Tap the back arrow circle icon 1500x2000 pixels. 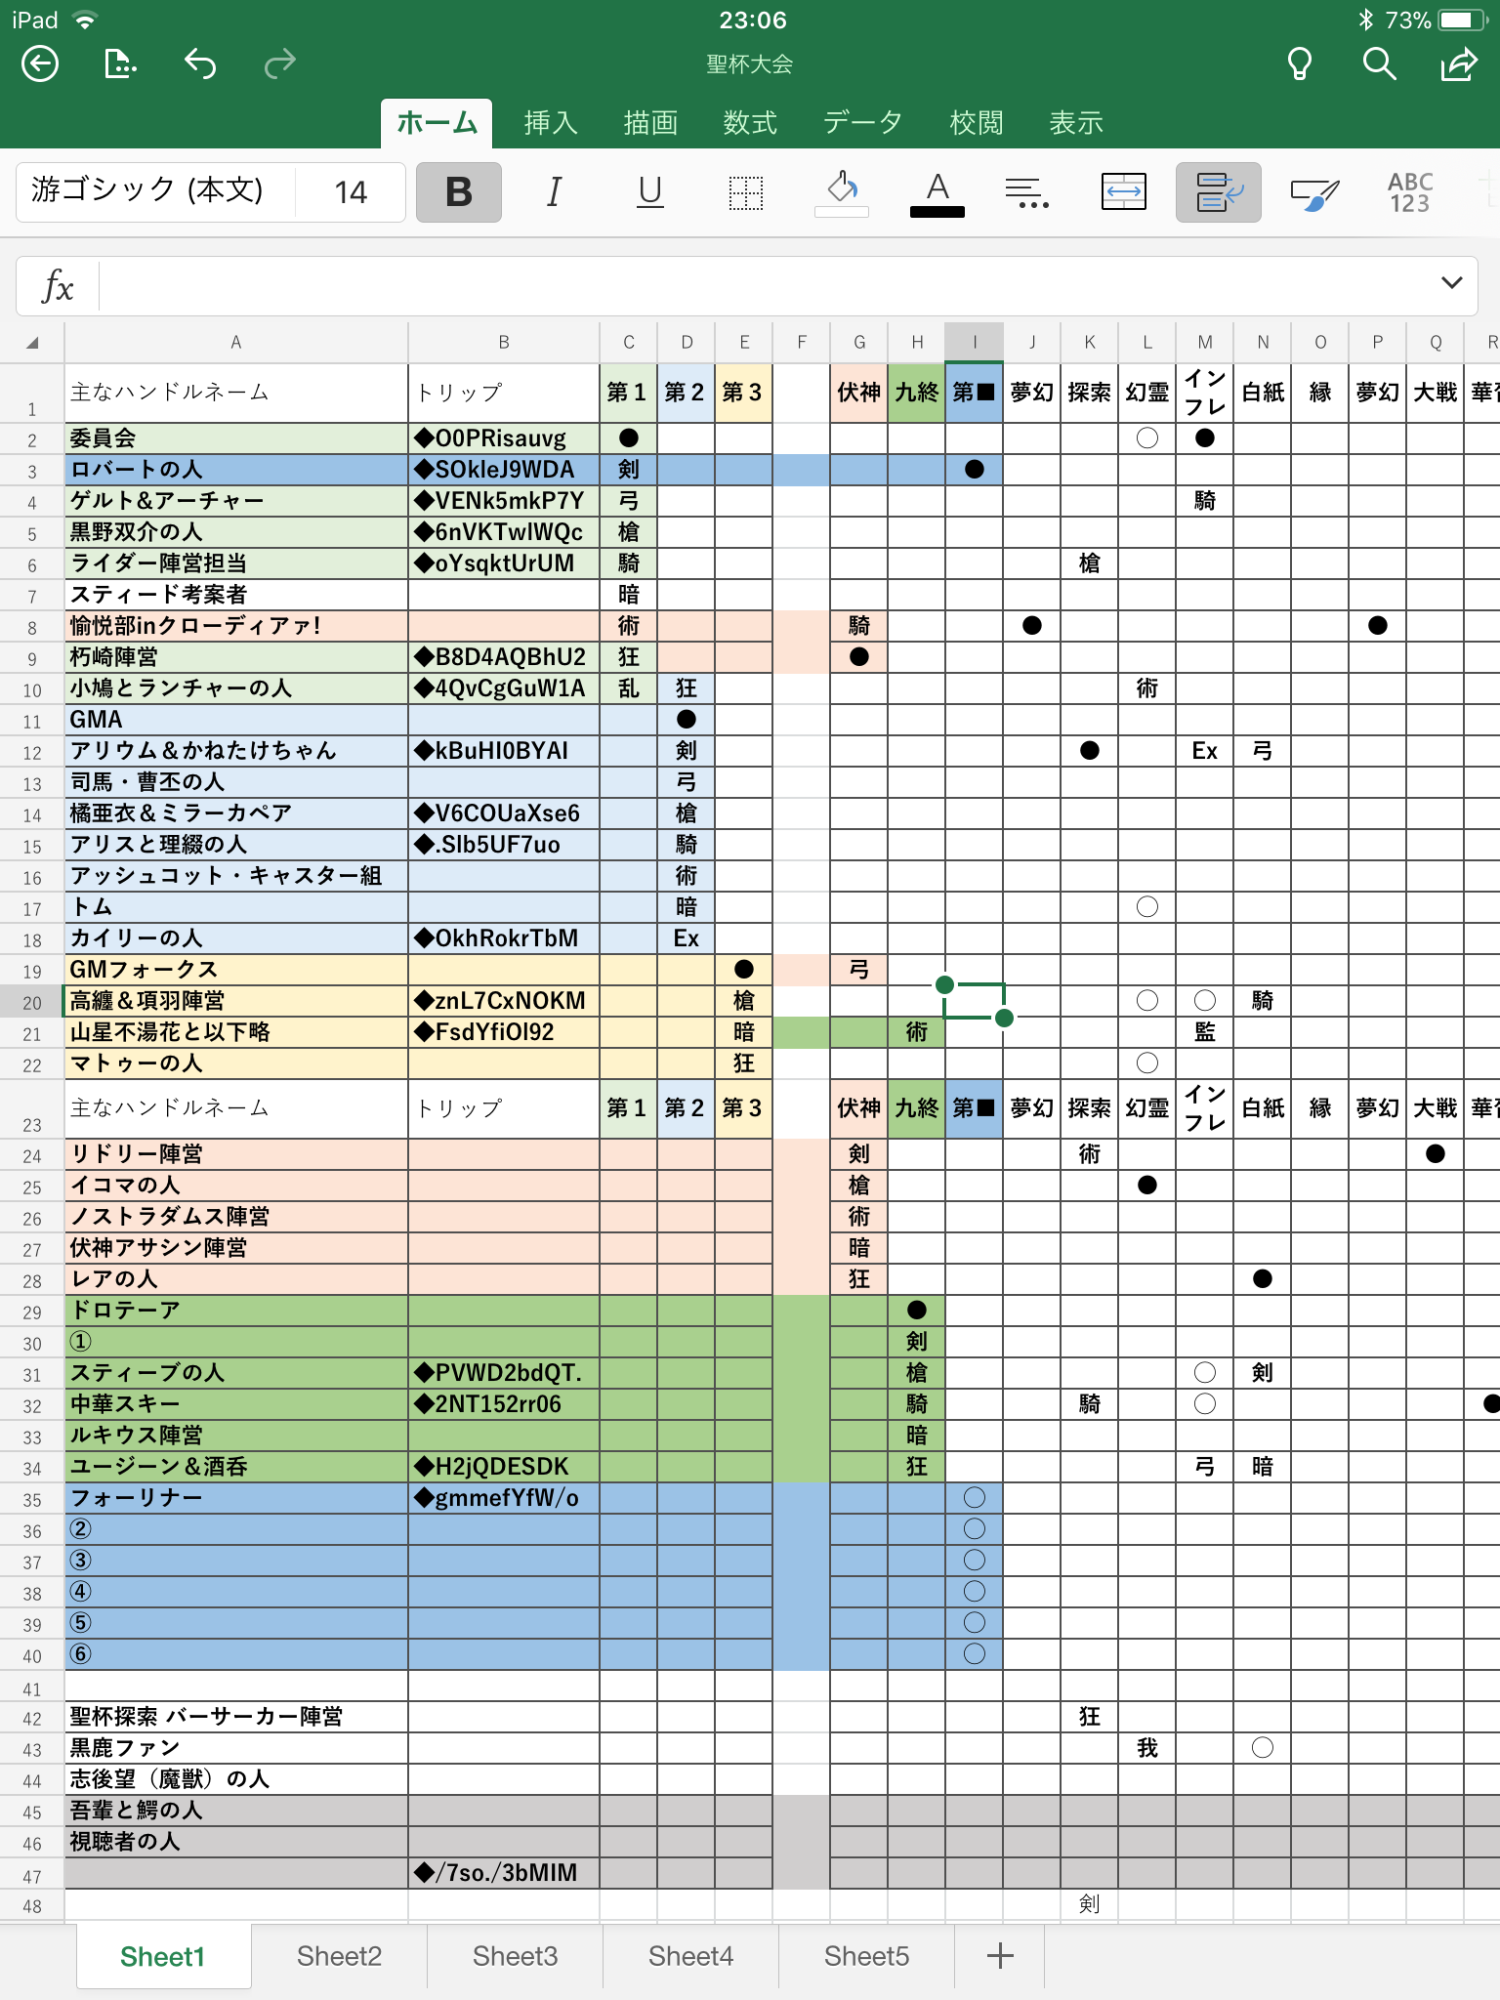point(40,64)
